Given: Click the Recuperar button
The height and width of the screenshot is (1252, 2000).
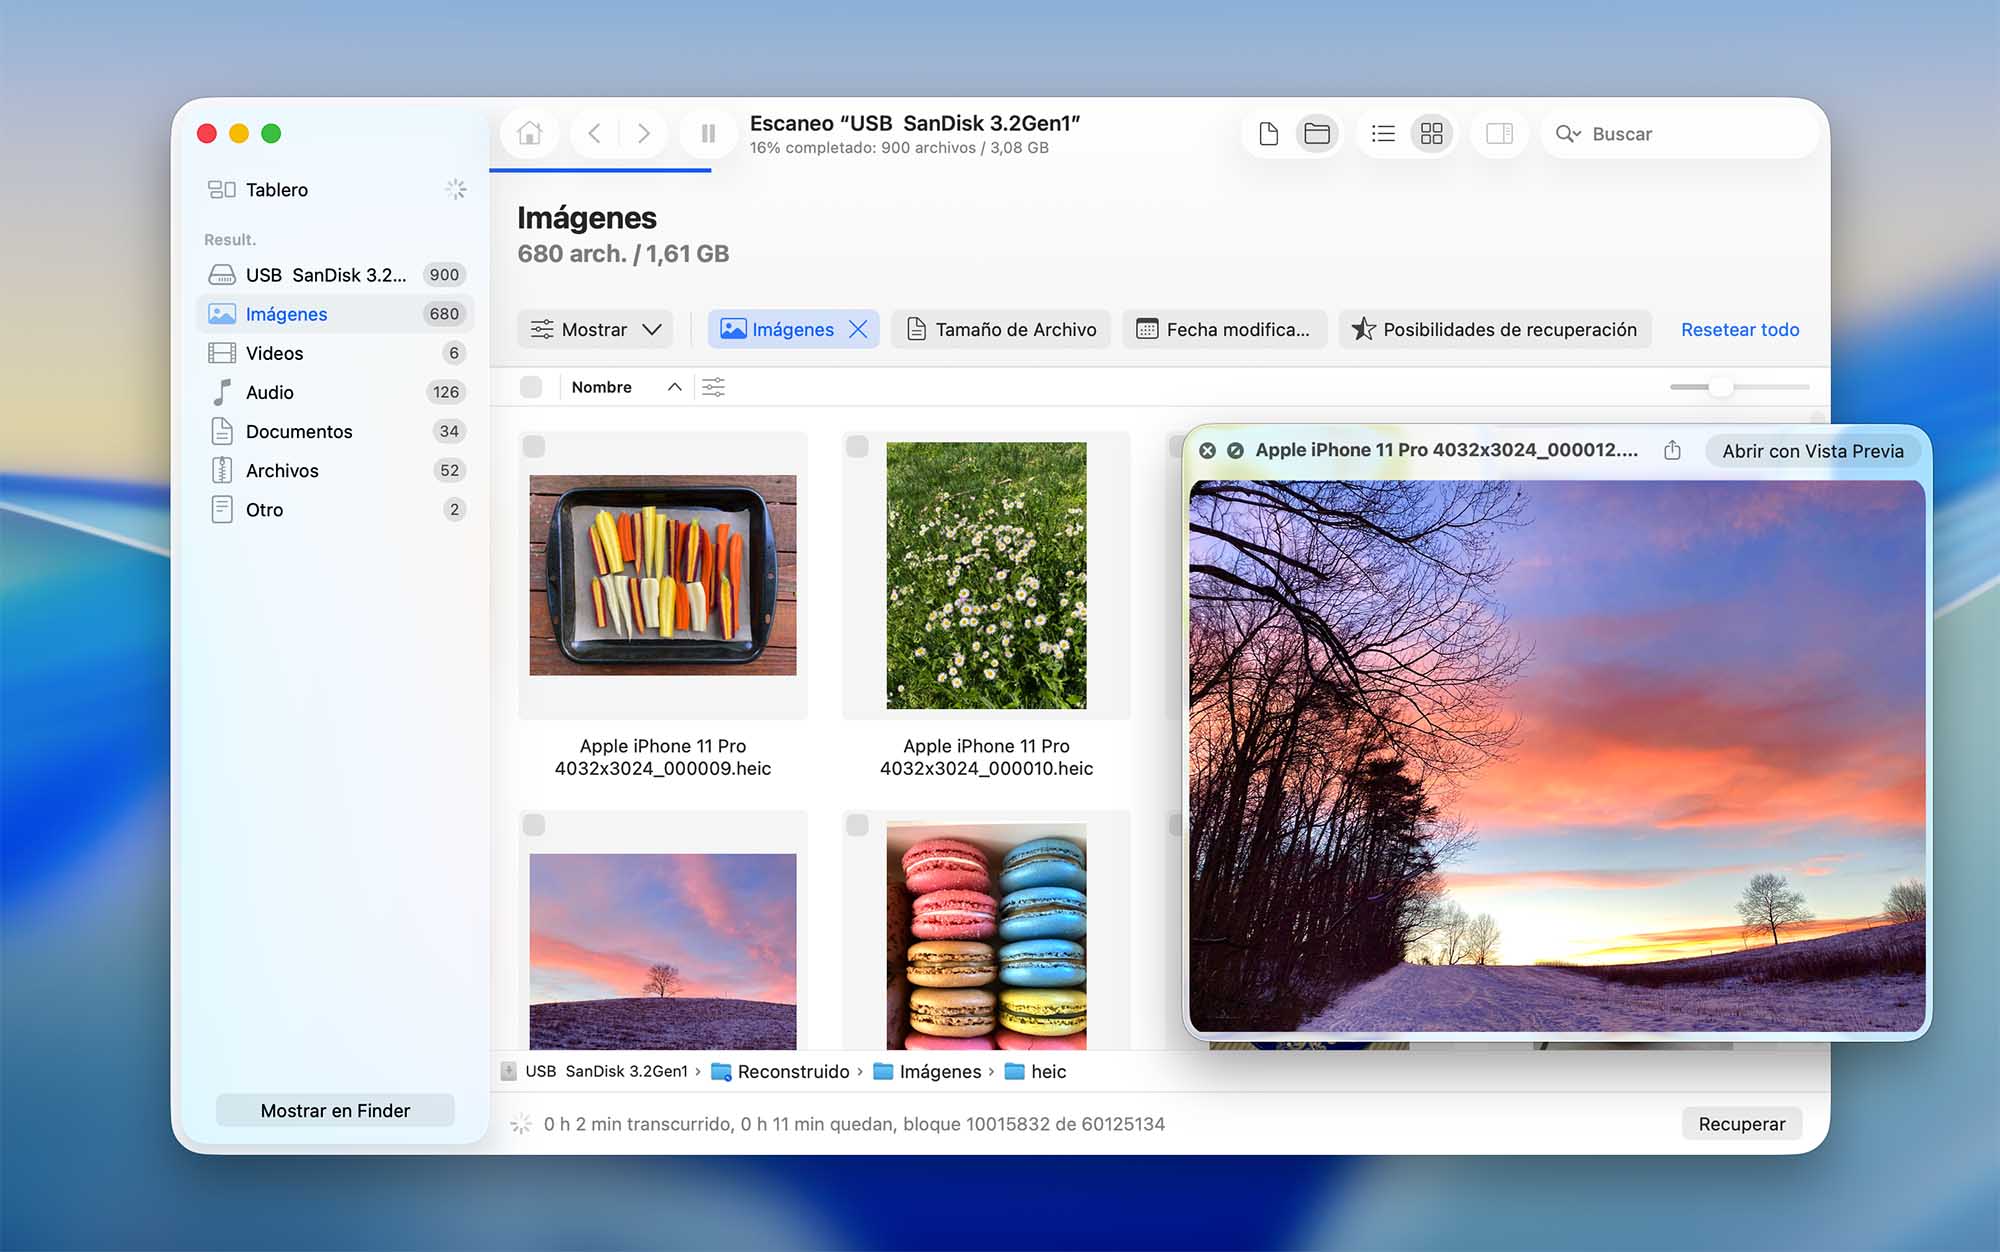Looking at the screenshot, I should (x=1741, y=1123).
